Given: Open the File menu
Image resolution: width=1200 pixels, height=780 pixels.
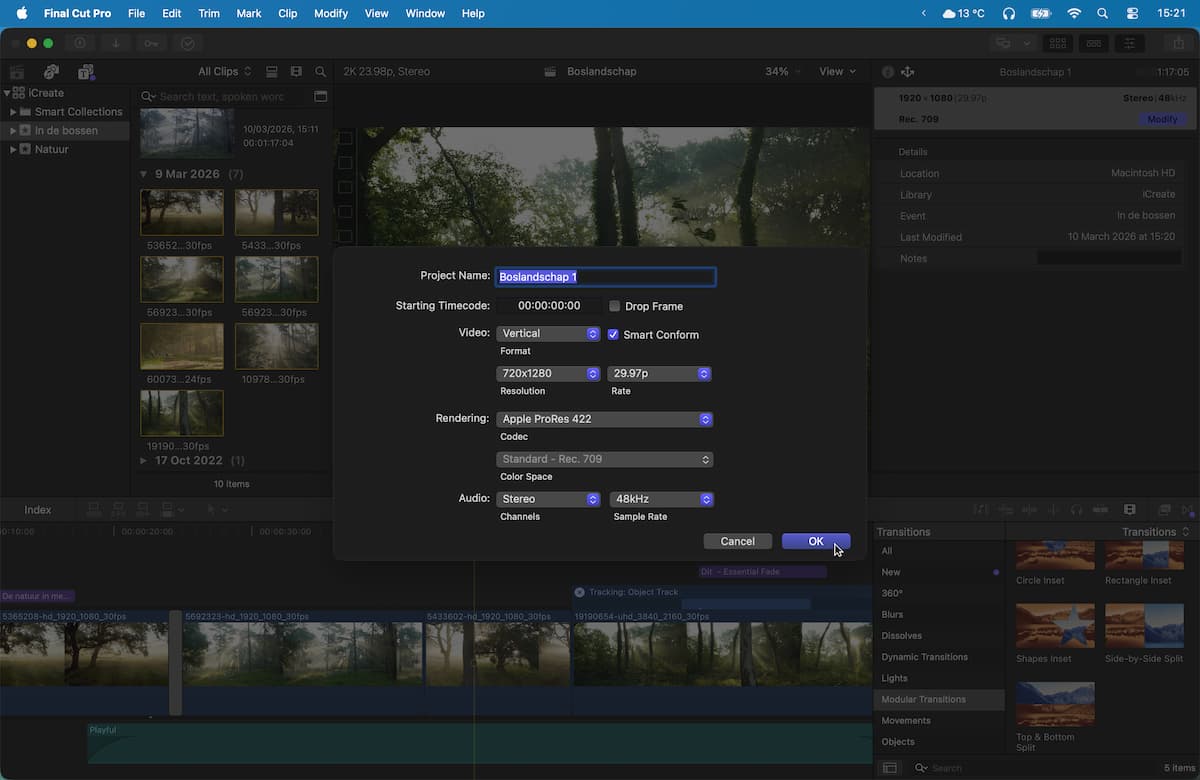Looking at the screenshot, I should point(137,13).
